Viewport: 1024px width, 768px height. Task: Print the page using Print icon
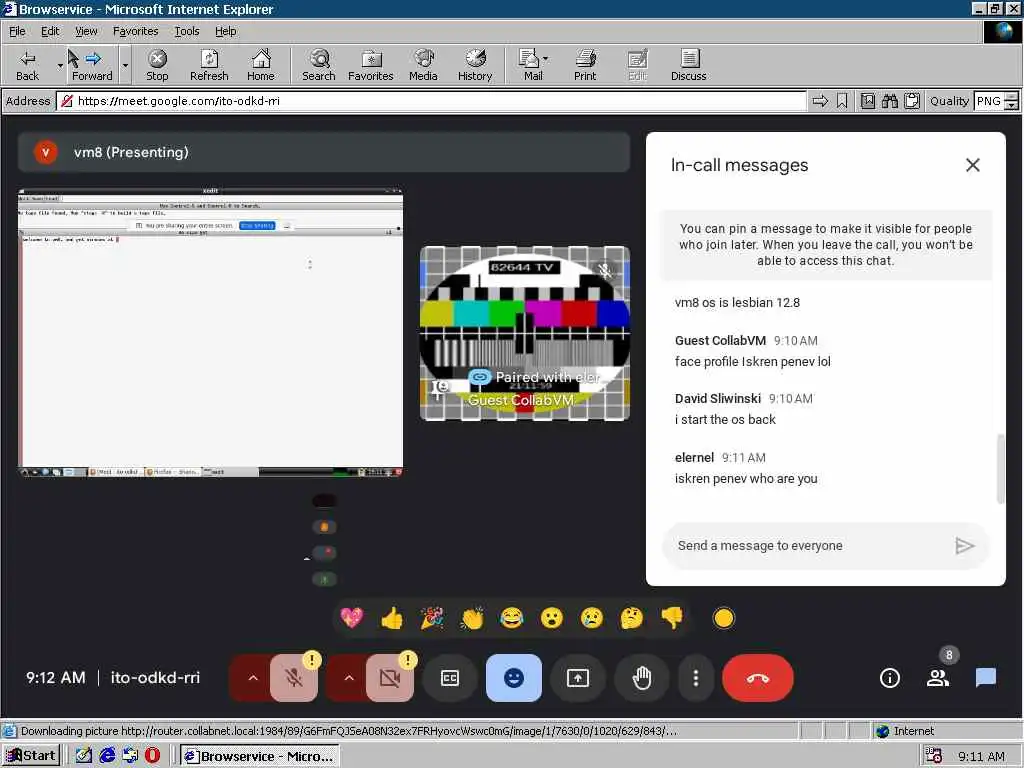pyautogui.click(x=585, y=65)
